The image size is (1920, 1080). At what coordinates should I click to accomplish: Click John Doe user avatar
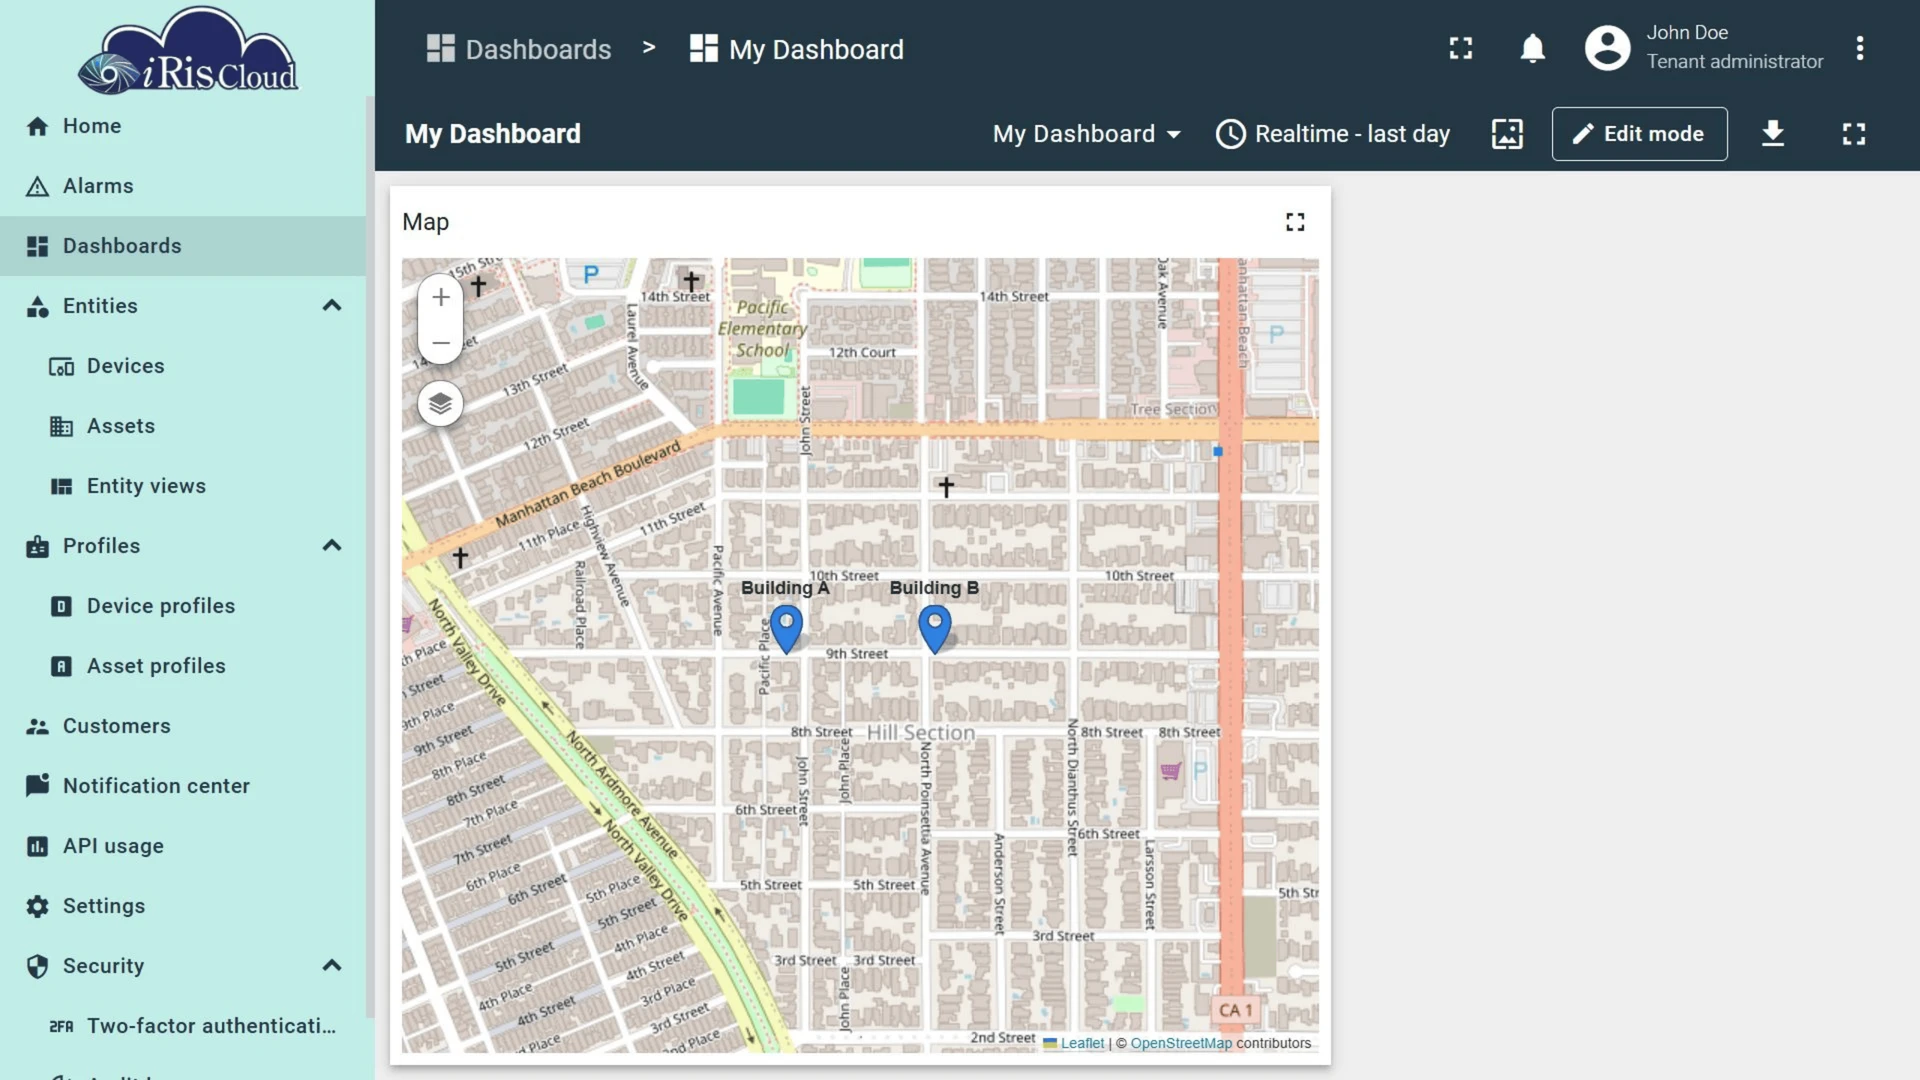pyautogui.click(x=1608, y=48)
